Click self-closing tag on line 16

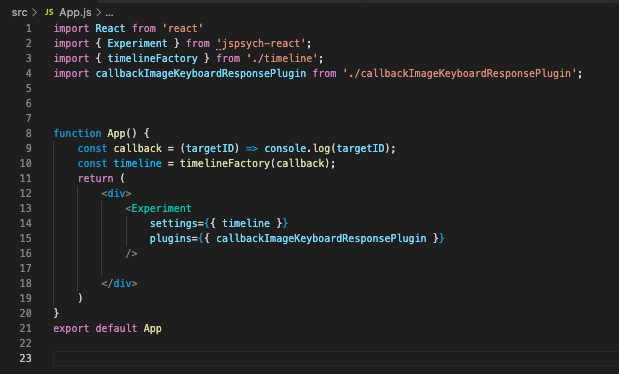(x=131, y=254)
